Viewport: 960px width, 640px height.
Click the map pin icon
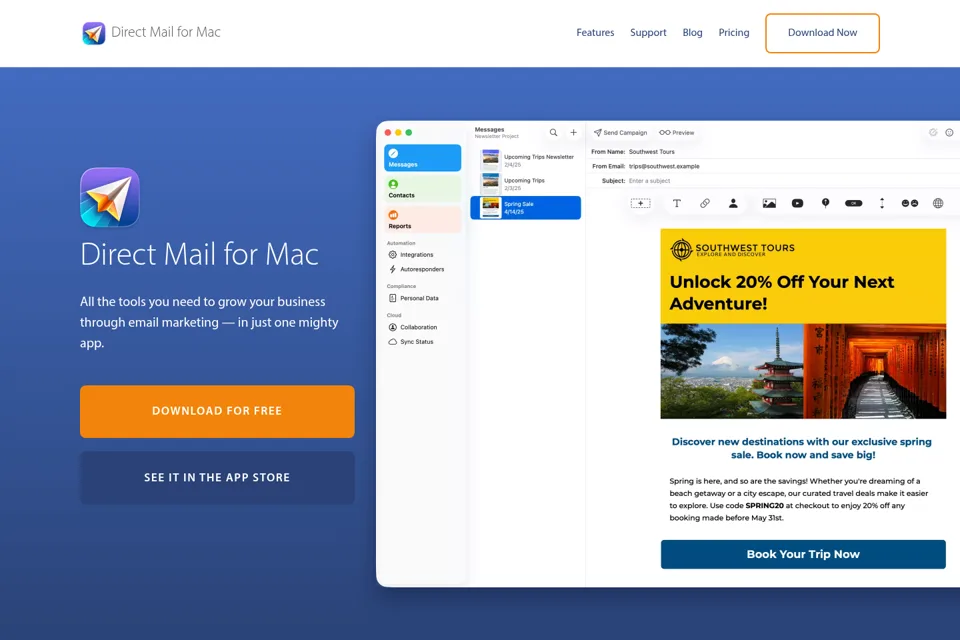(825, 203)
